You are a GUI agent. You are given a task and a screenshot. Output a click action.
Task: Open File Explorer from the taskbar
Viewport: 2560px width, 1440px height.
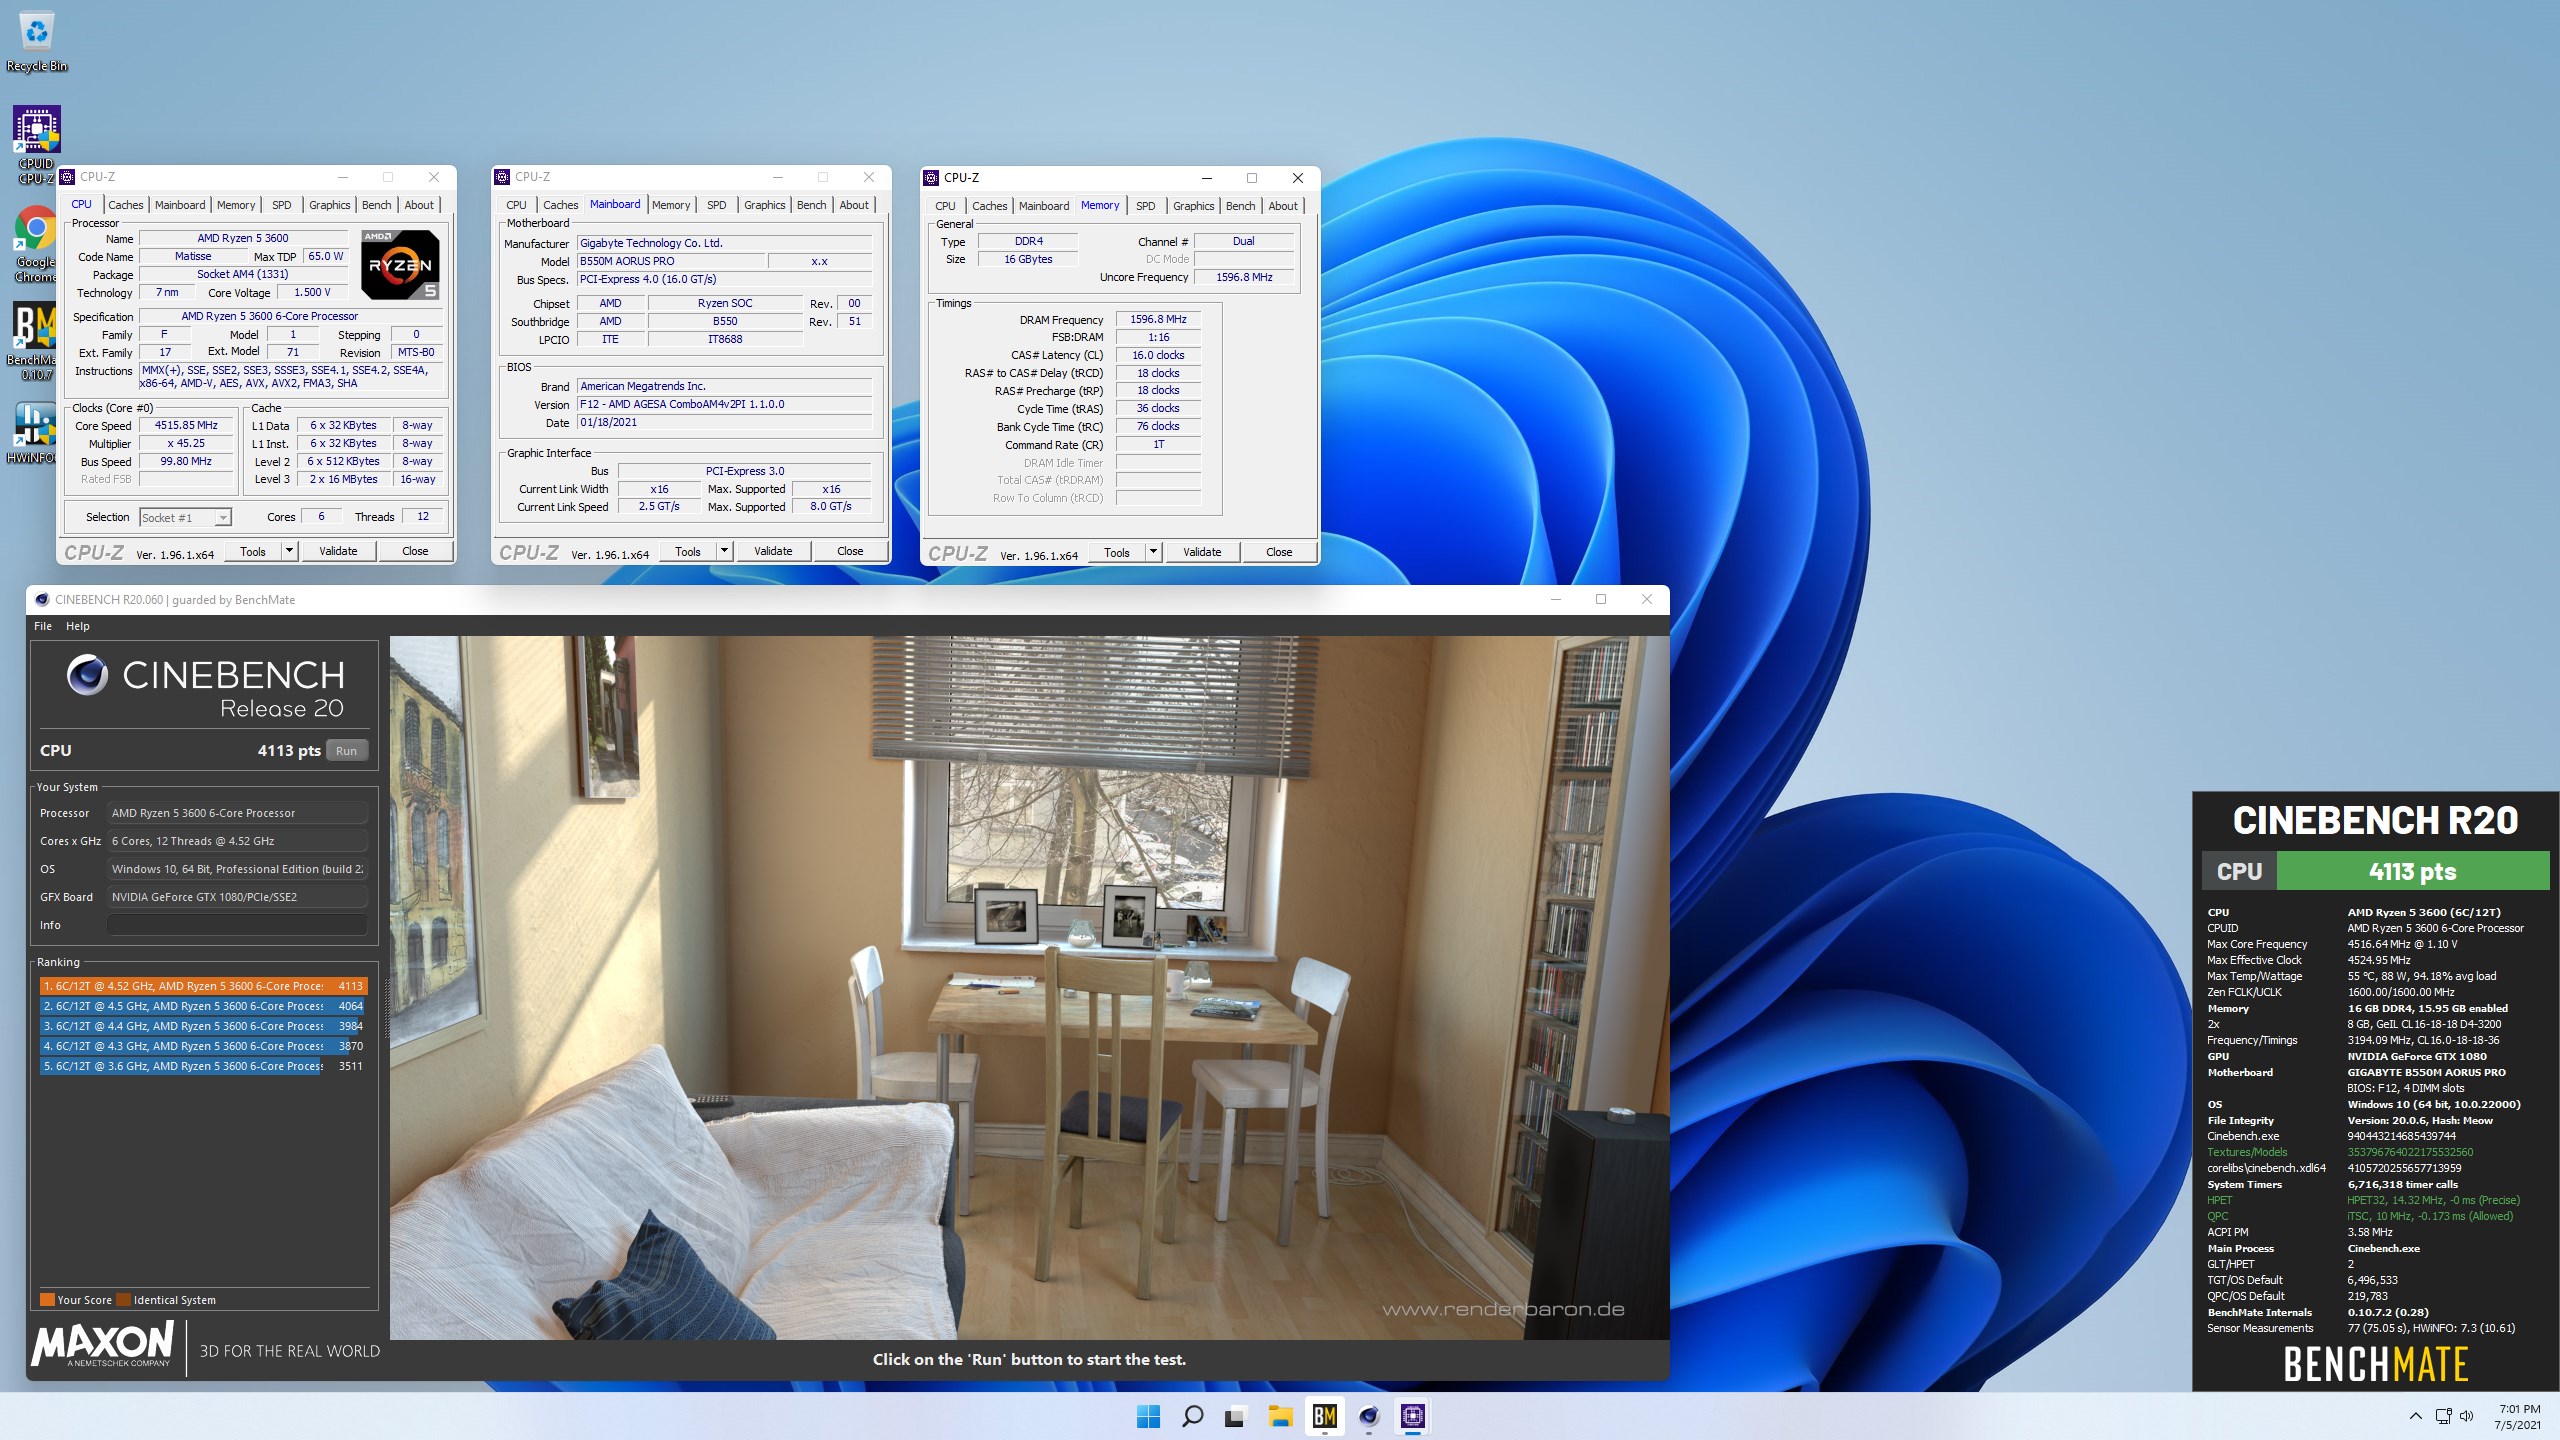pyautogui.click(x=1280, y=1416)
